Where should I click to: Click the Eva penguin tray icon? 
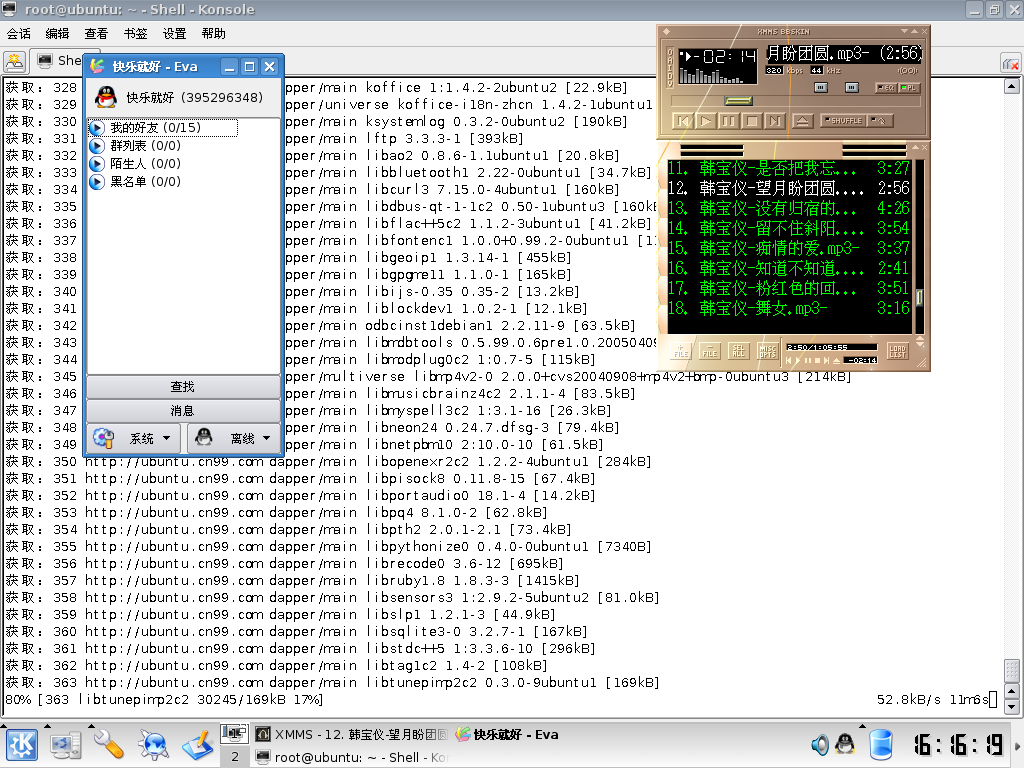(x=845, y=744)
